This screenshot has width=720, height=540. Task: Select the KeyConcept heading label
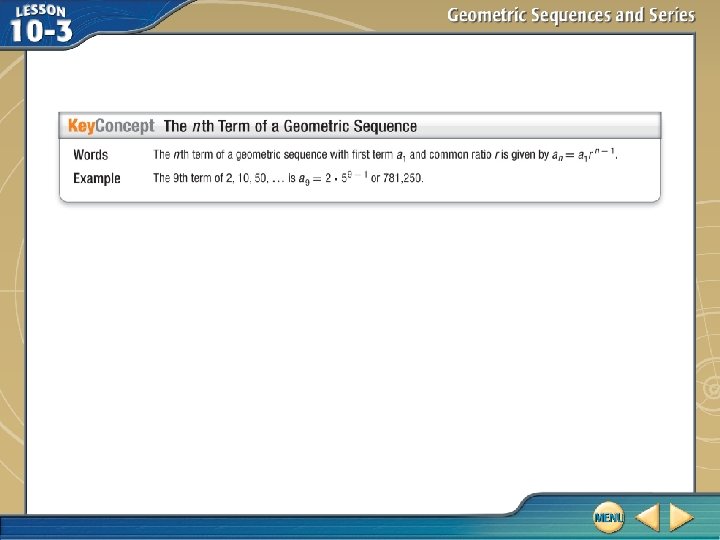tap(111, 126)
